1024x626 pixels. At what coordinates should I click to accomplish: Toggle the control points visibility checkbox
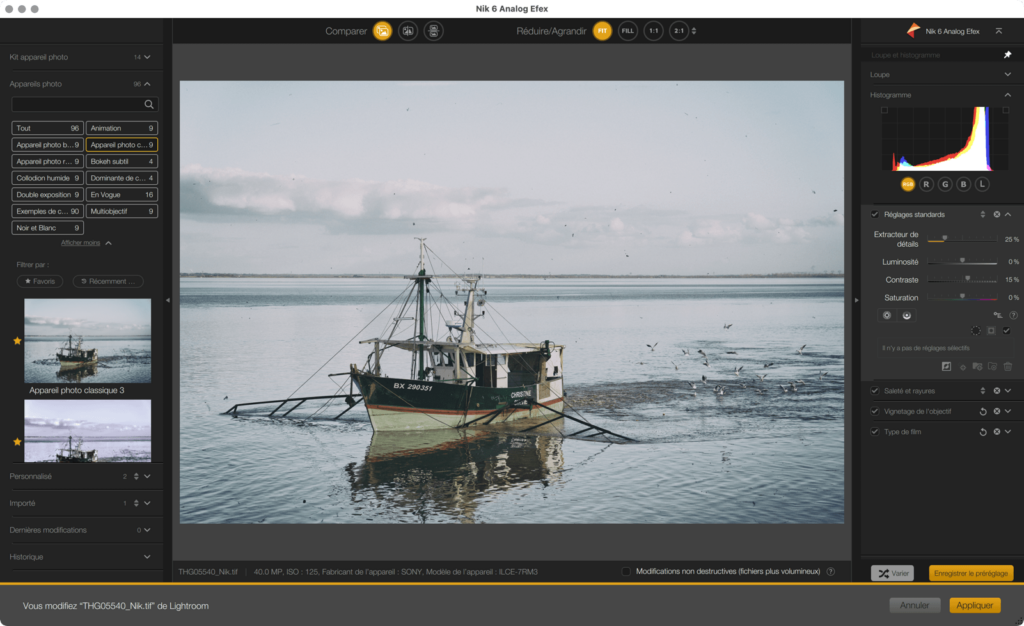click(x=1006, y=330)
